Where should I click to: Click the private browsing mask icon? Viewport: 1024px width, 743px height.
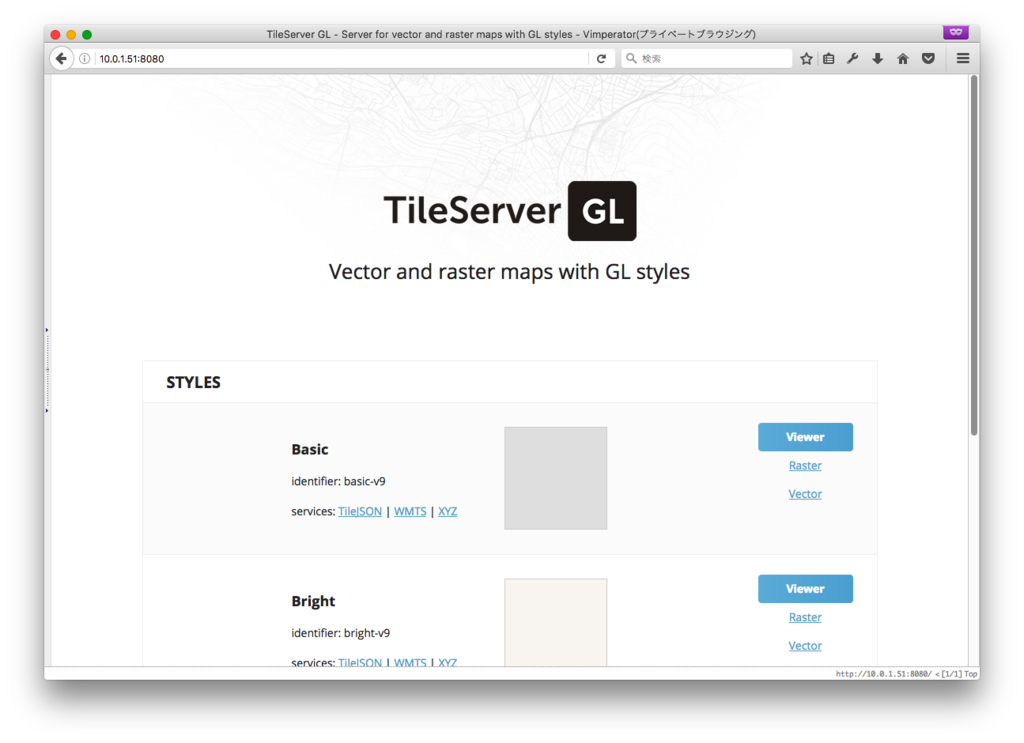tap(955, 32)
